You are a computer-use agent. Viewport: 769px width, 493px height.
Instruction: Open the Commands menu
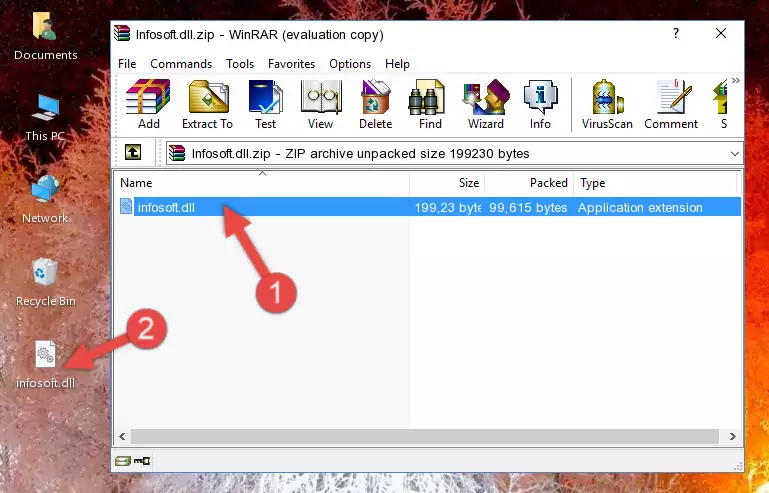(181, 64)
